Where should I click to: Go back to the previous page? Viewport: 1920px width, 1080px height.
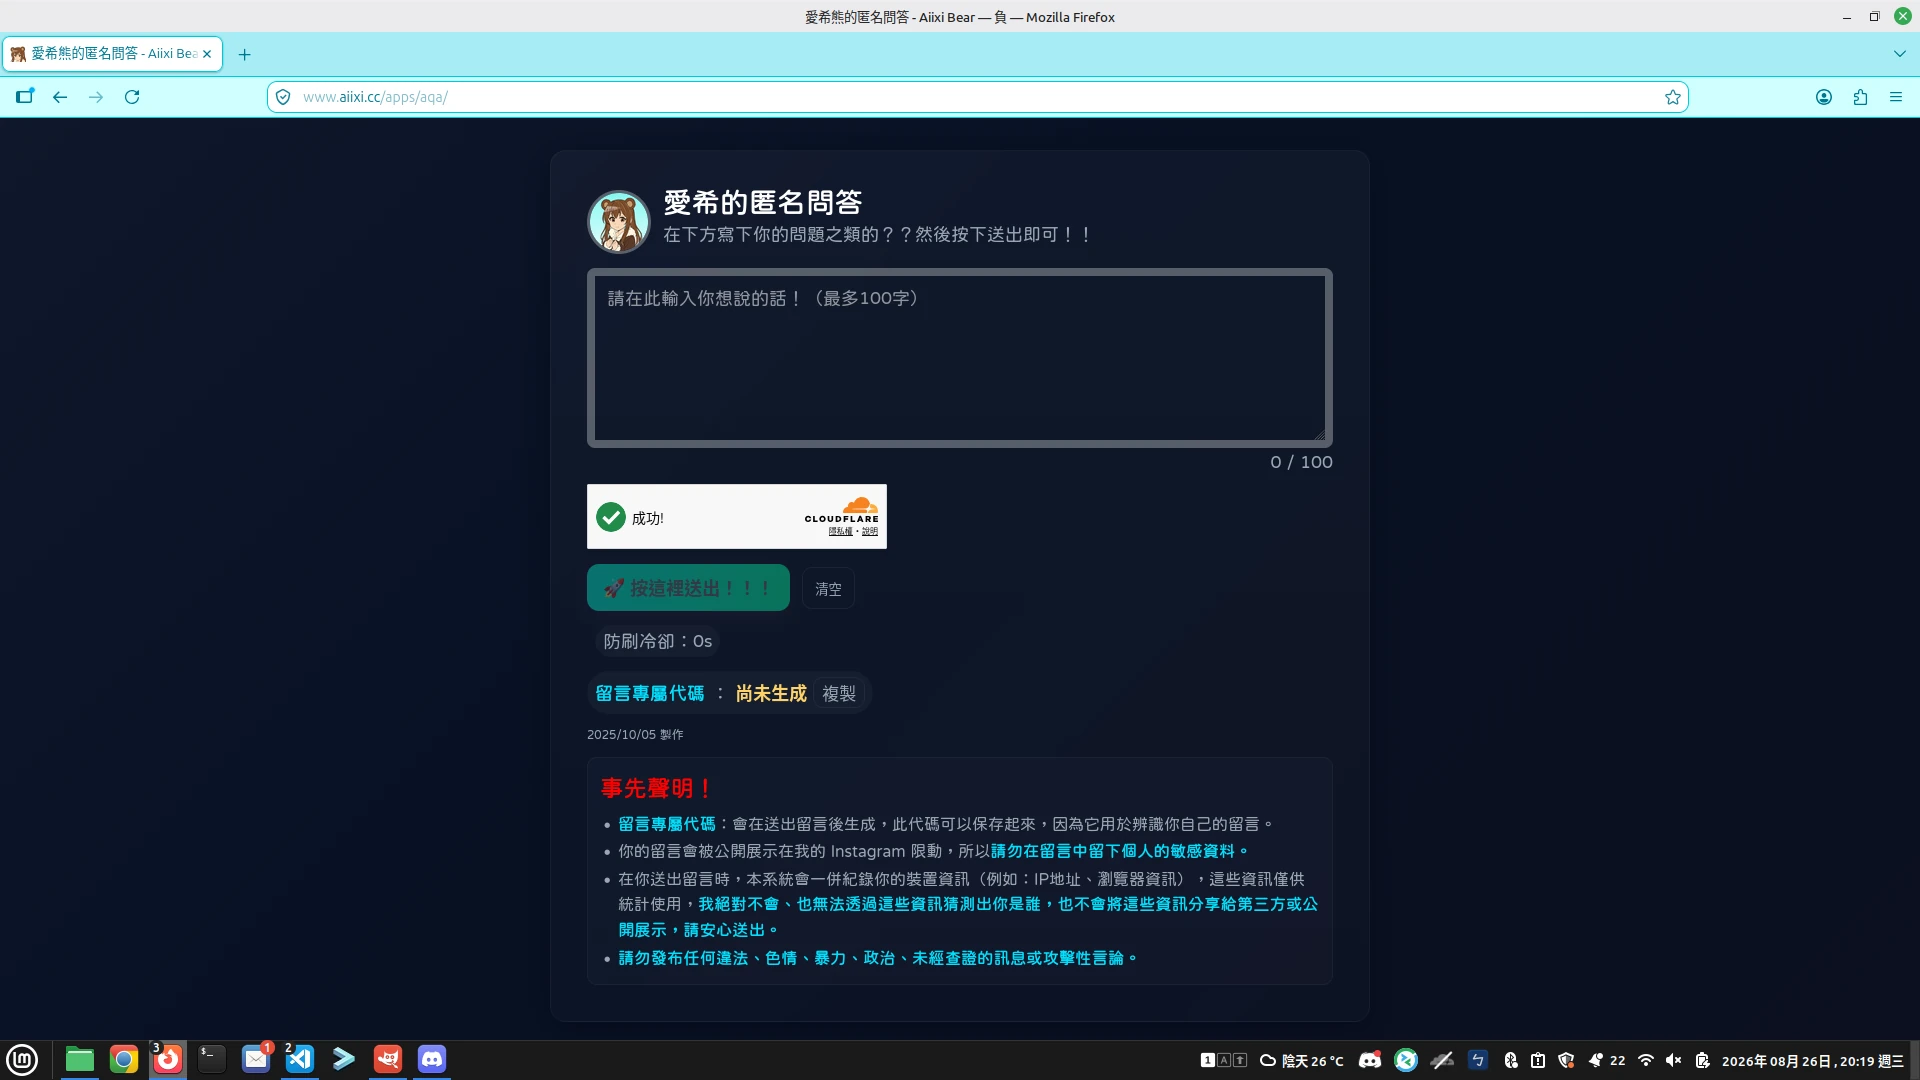(x=60, y=97)
